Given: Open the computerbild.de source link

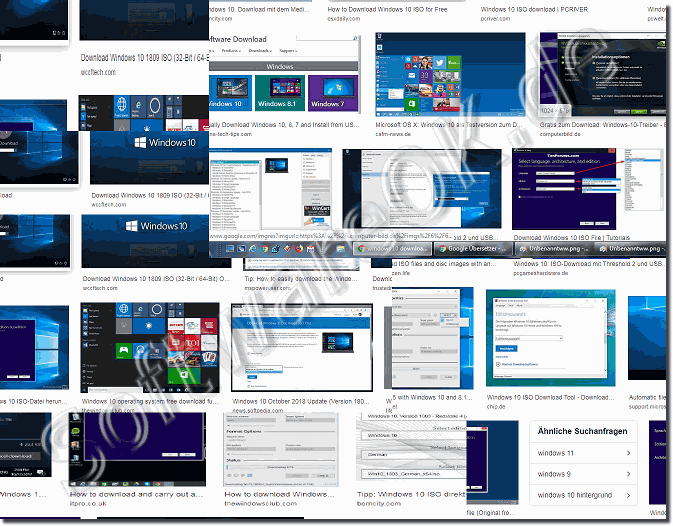Looking at the screenshot, I should pos(560,134).
